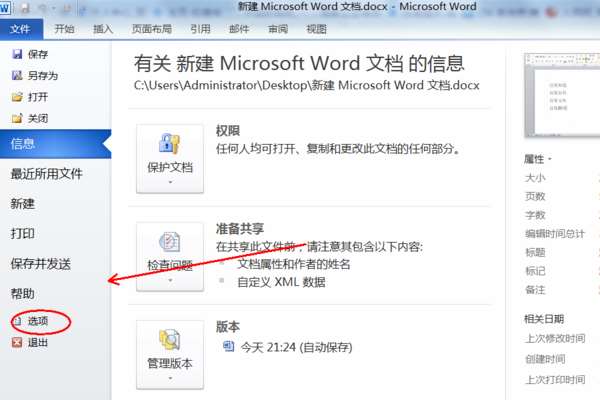Image resolution: width=600 pixels, height=400 pixels.
Task: Expand the 管理版本 dropdown arrow
Action: pyautogui.click(x=170, y=379)
